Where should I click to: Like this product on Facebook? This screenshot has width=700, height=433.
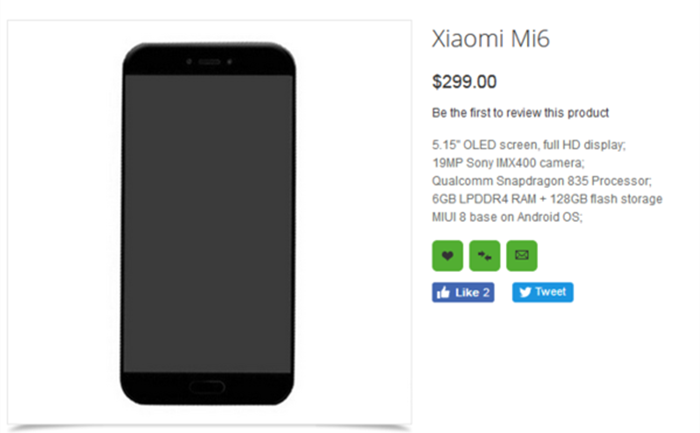[x=463, y=292]
